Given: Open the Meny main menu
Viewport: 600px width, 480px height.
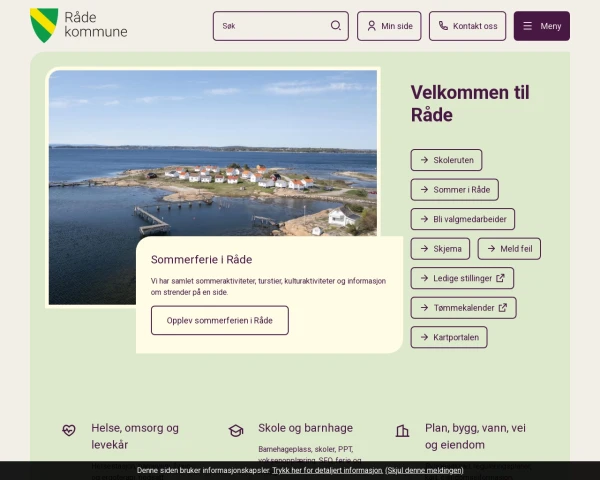Looking at the screenshot, I should click(541, 26).
